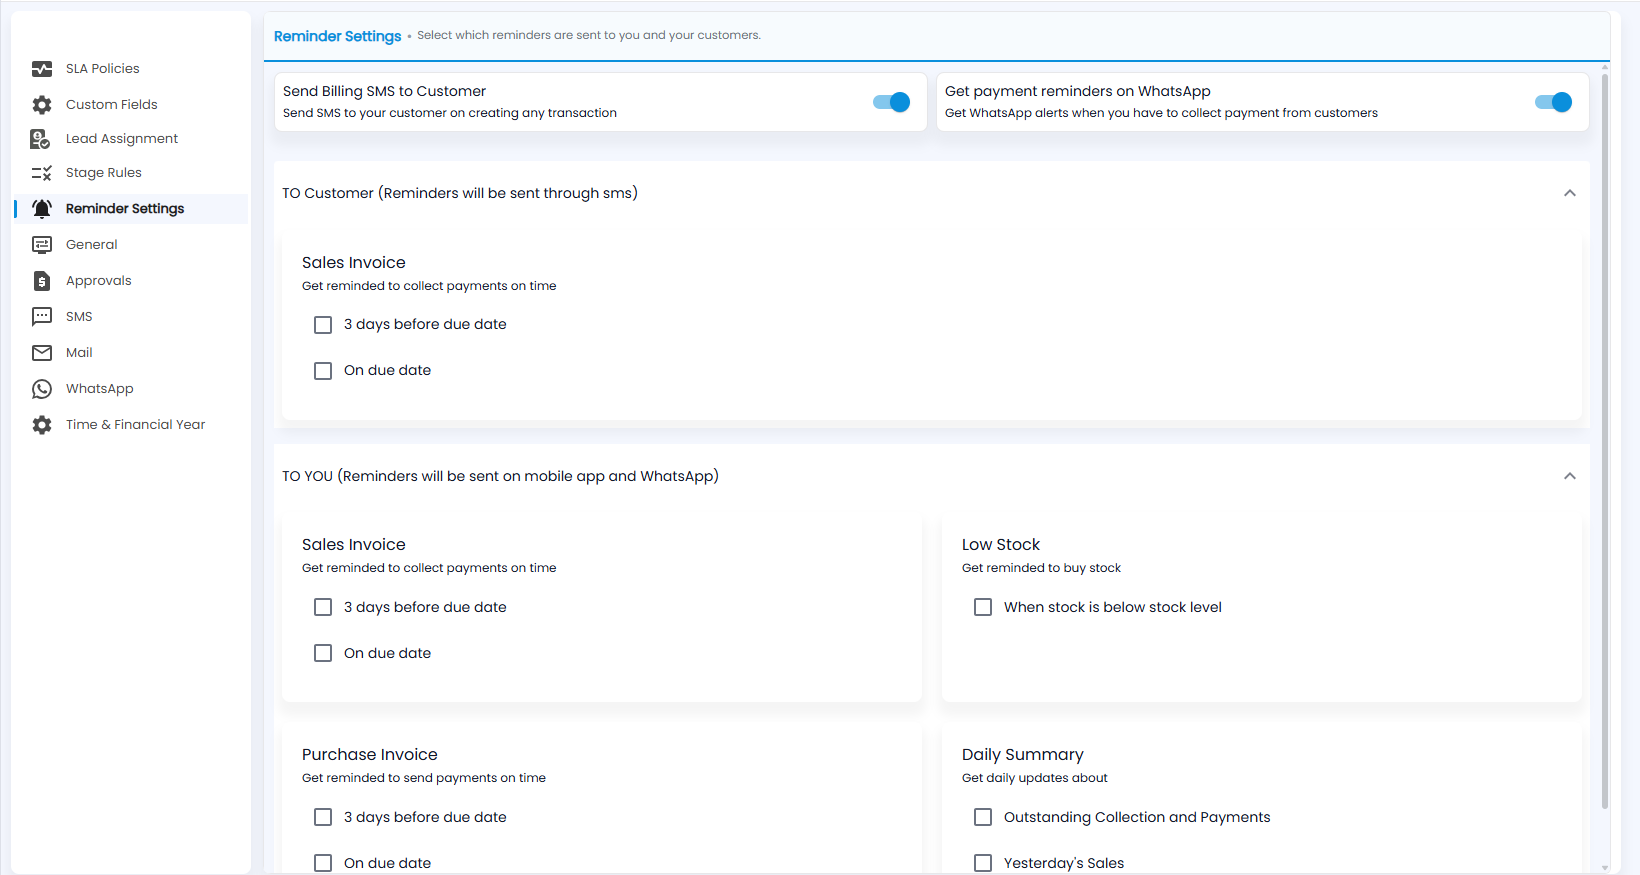
Task: Tick Purchase Invoice 3 days before due date
Action: [x=323, y=817]
